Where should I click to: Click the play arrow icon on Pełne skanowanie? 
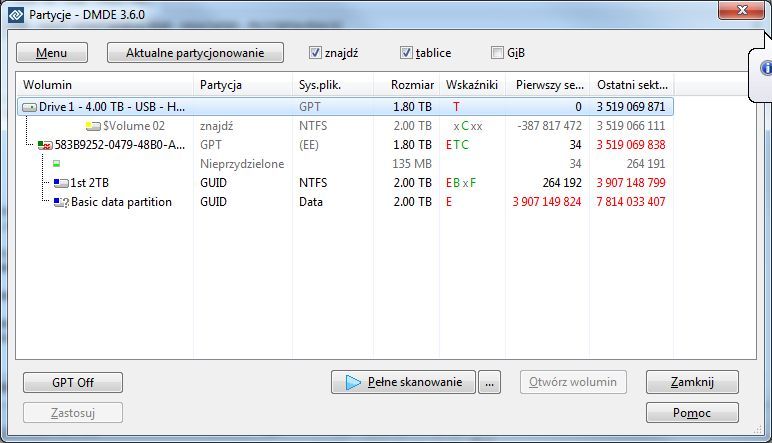353,382
